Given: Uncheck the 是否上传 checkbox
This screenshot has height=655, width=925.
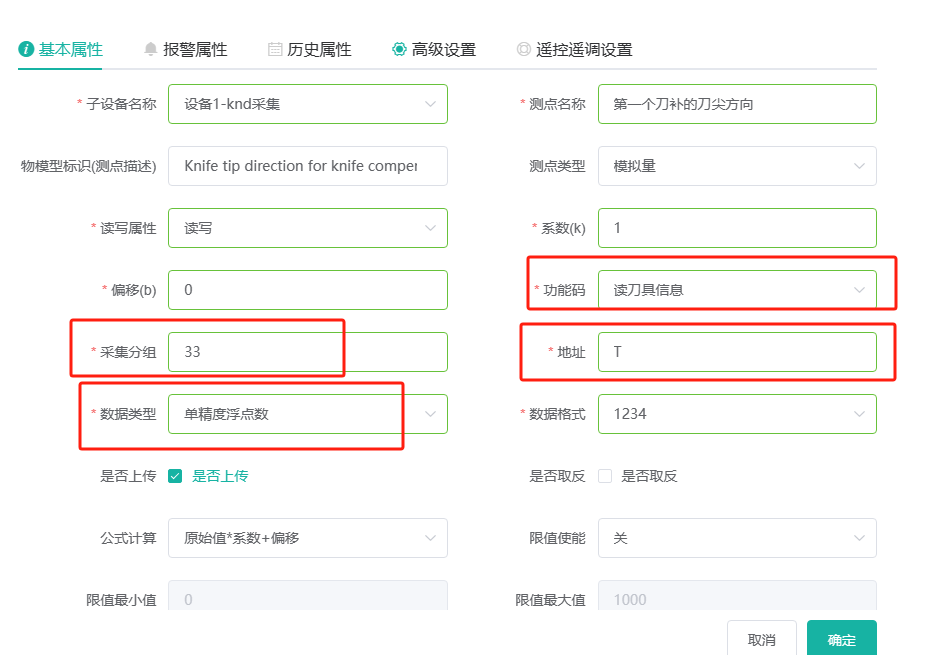Looking at the screenshot, I should click(x=175, y=476).
